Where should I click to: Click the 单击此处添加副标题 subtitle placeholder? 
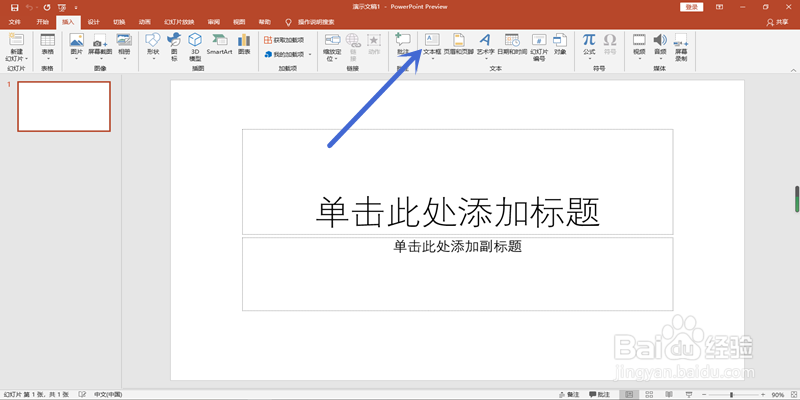(x=458, y=274)
